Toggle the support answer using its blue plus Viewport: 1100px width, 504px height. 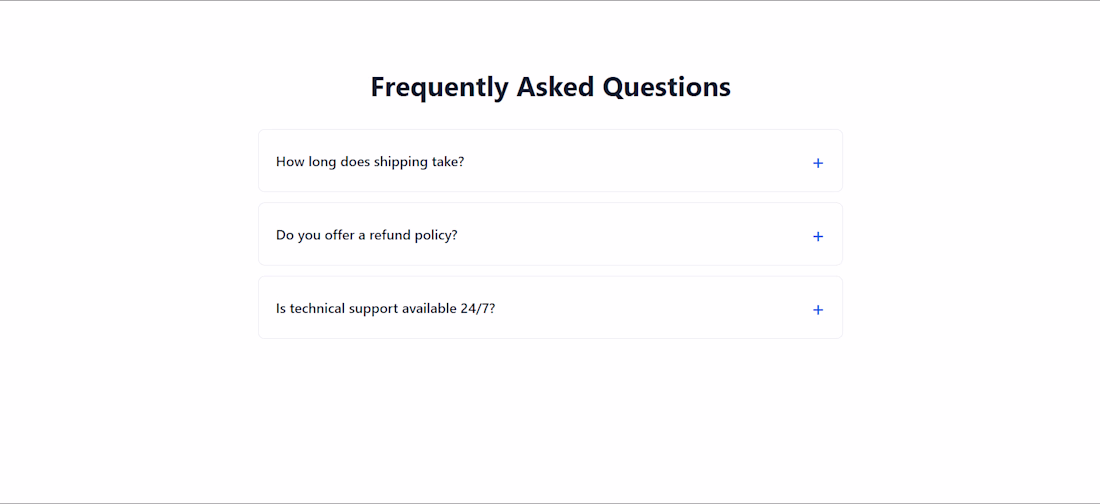(818, 310)
